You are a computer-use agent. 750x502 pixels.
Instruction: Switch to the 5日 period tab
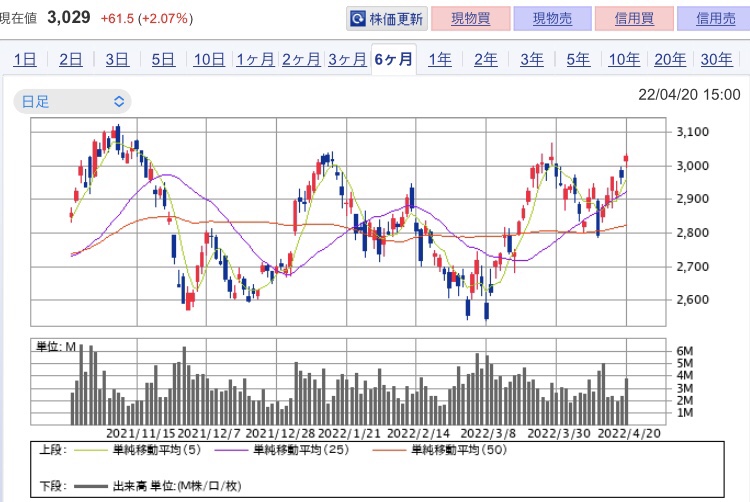point(162,59)
